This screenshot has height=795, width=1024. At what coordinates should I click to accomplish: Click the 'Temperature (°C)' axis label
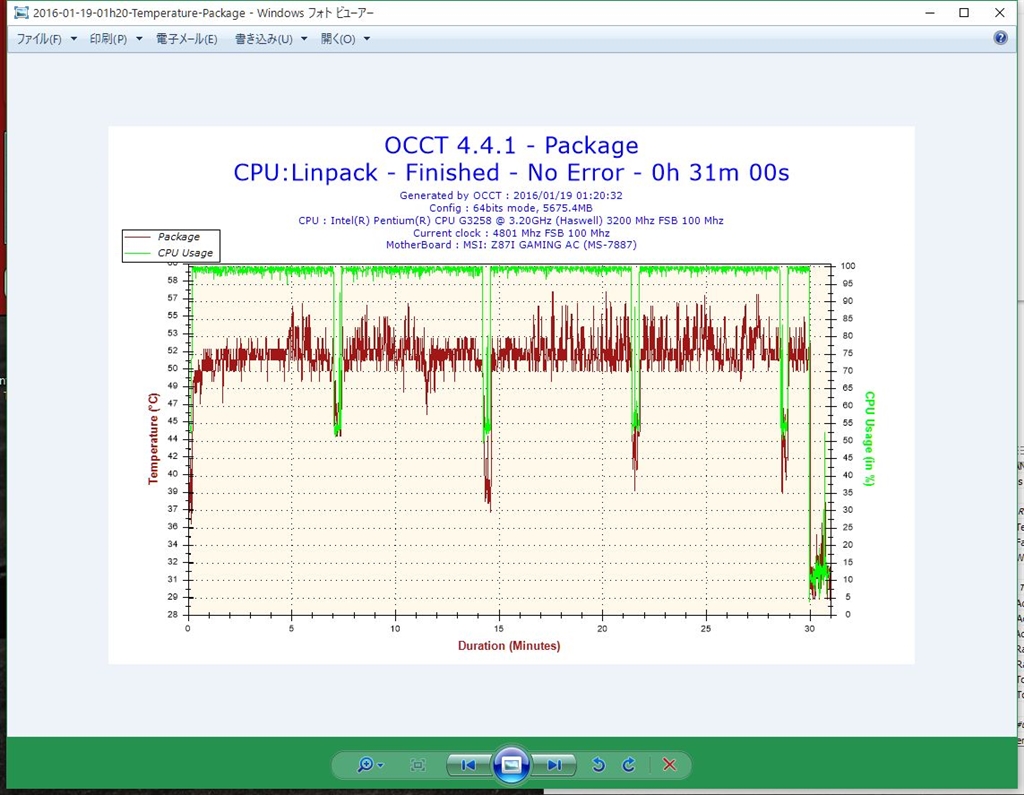pyautogui.click(x=153, y=438)
